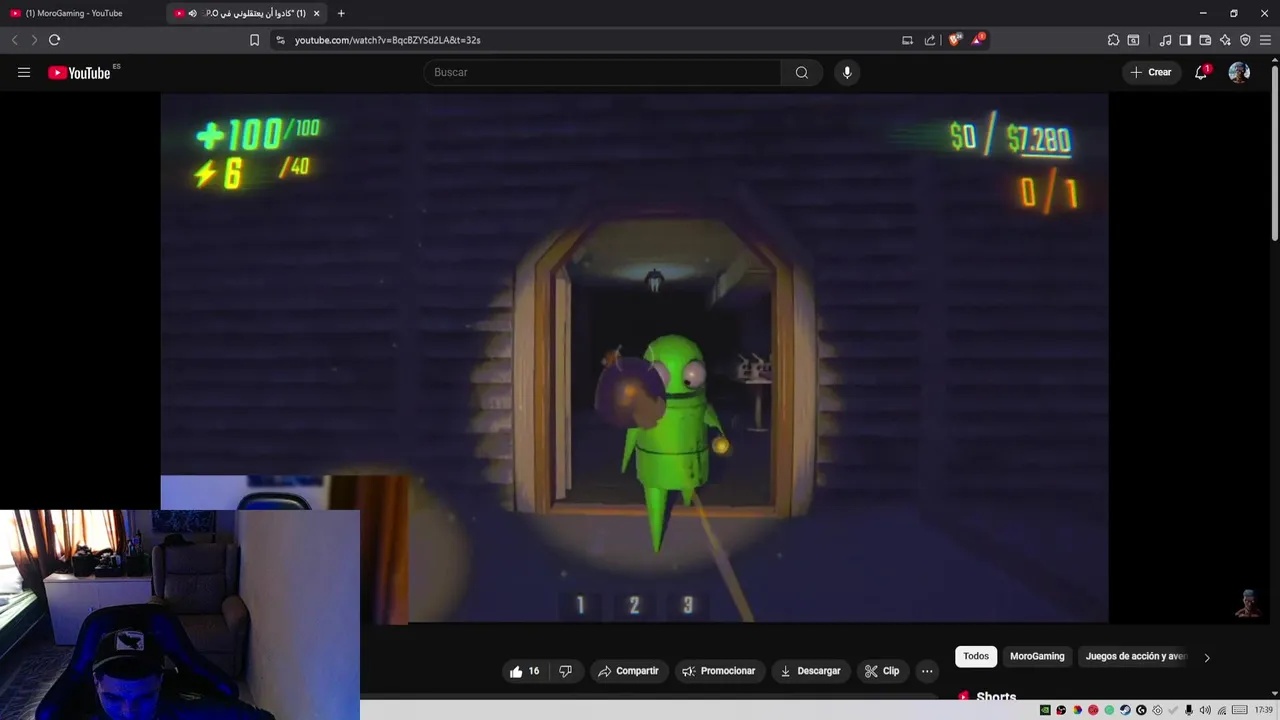The height and width of the screenshot is (720, 1280).
Task: Open the account avatar menu
Action: 1239,72
